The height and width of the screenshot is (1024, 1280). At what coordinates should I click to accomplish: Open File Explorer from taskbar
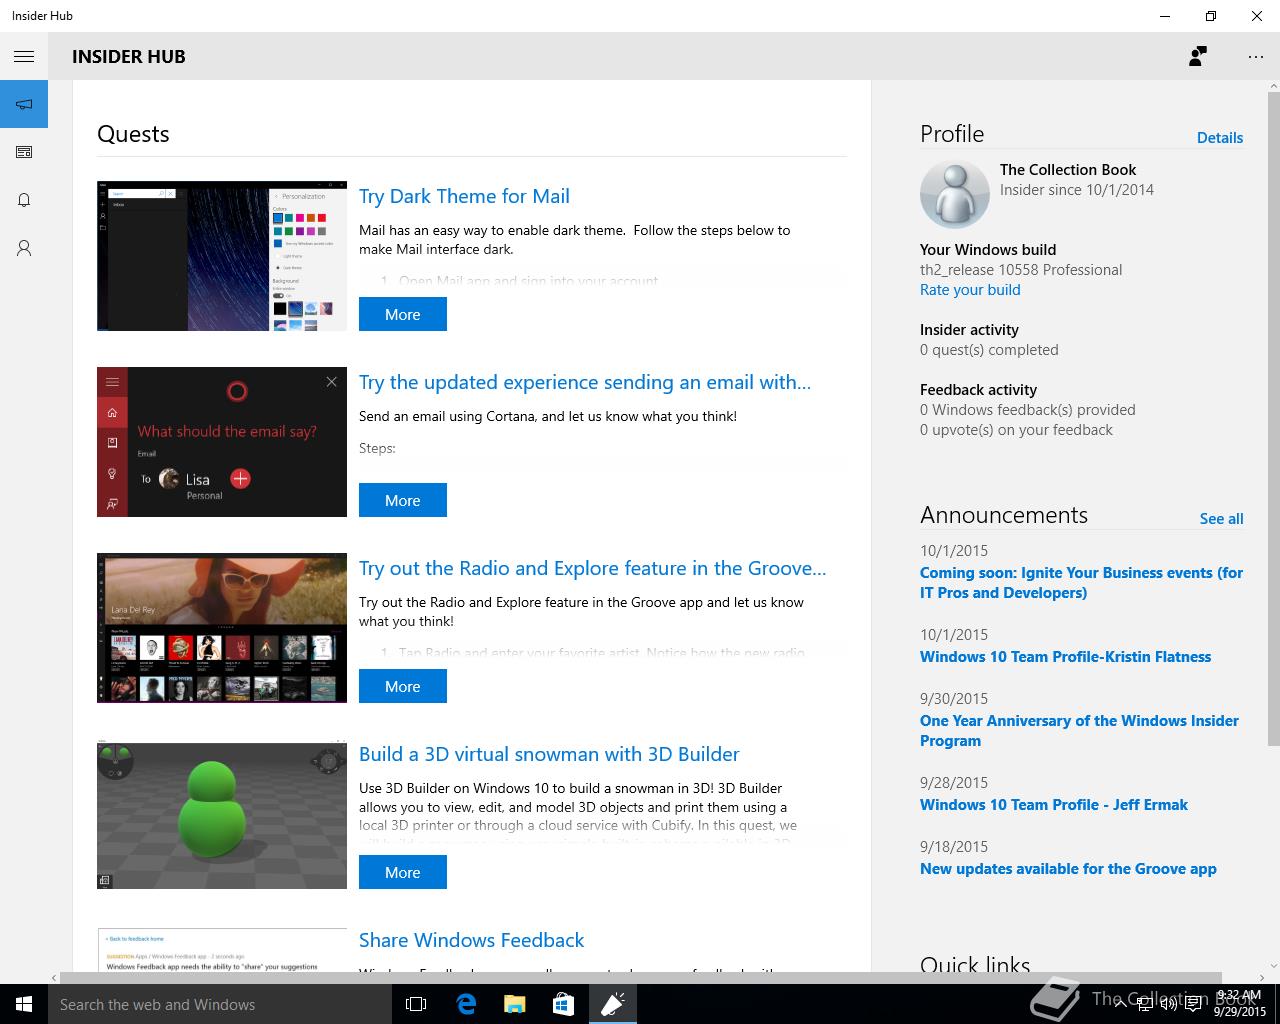(514, 1004)
